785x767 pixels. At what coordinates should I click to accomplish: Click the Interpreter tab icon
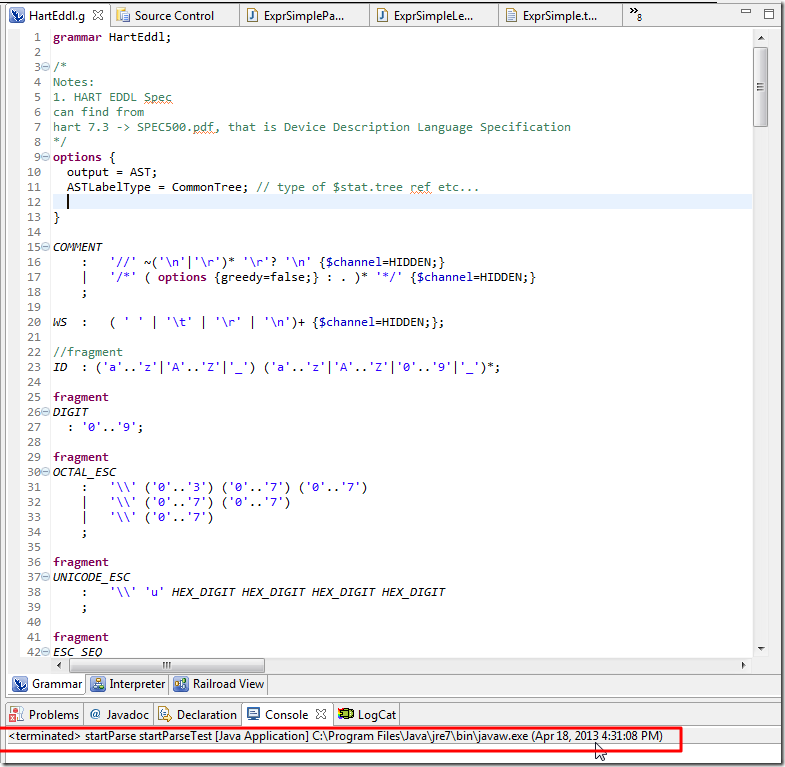pyautogui.click(x=98, y=684)
